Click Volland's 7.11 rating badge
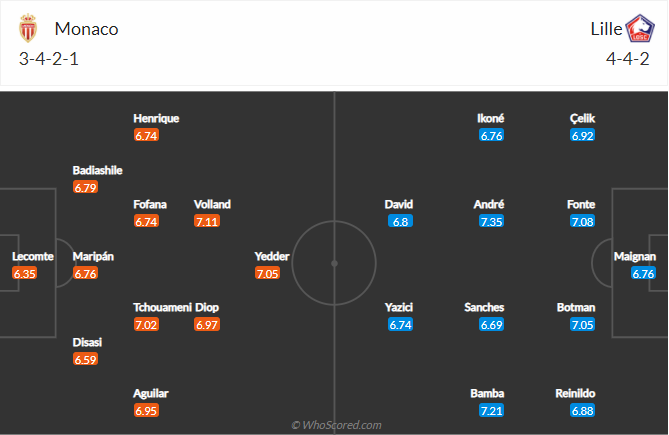669x435 pixels. 208,221
